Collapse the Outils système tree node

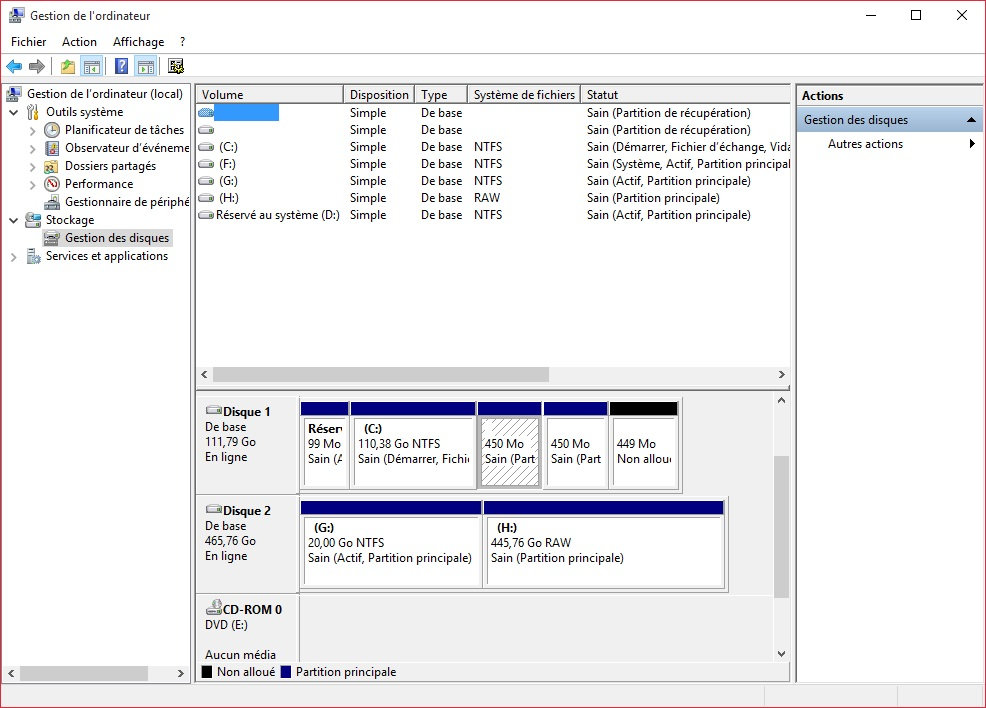click(x=14, y=112)
